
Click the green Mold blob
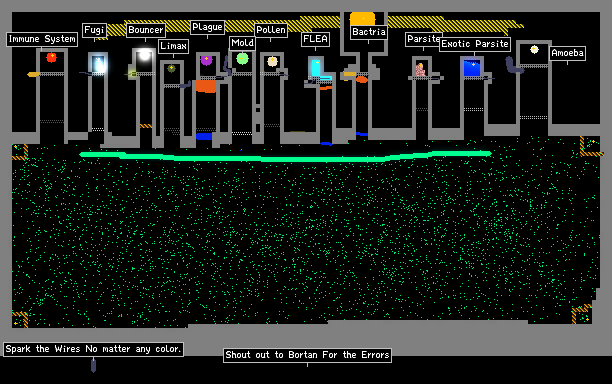click(242, 59)
